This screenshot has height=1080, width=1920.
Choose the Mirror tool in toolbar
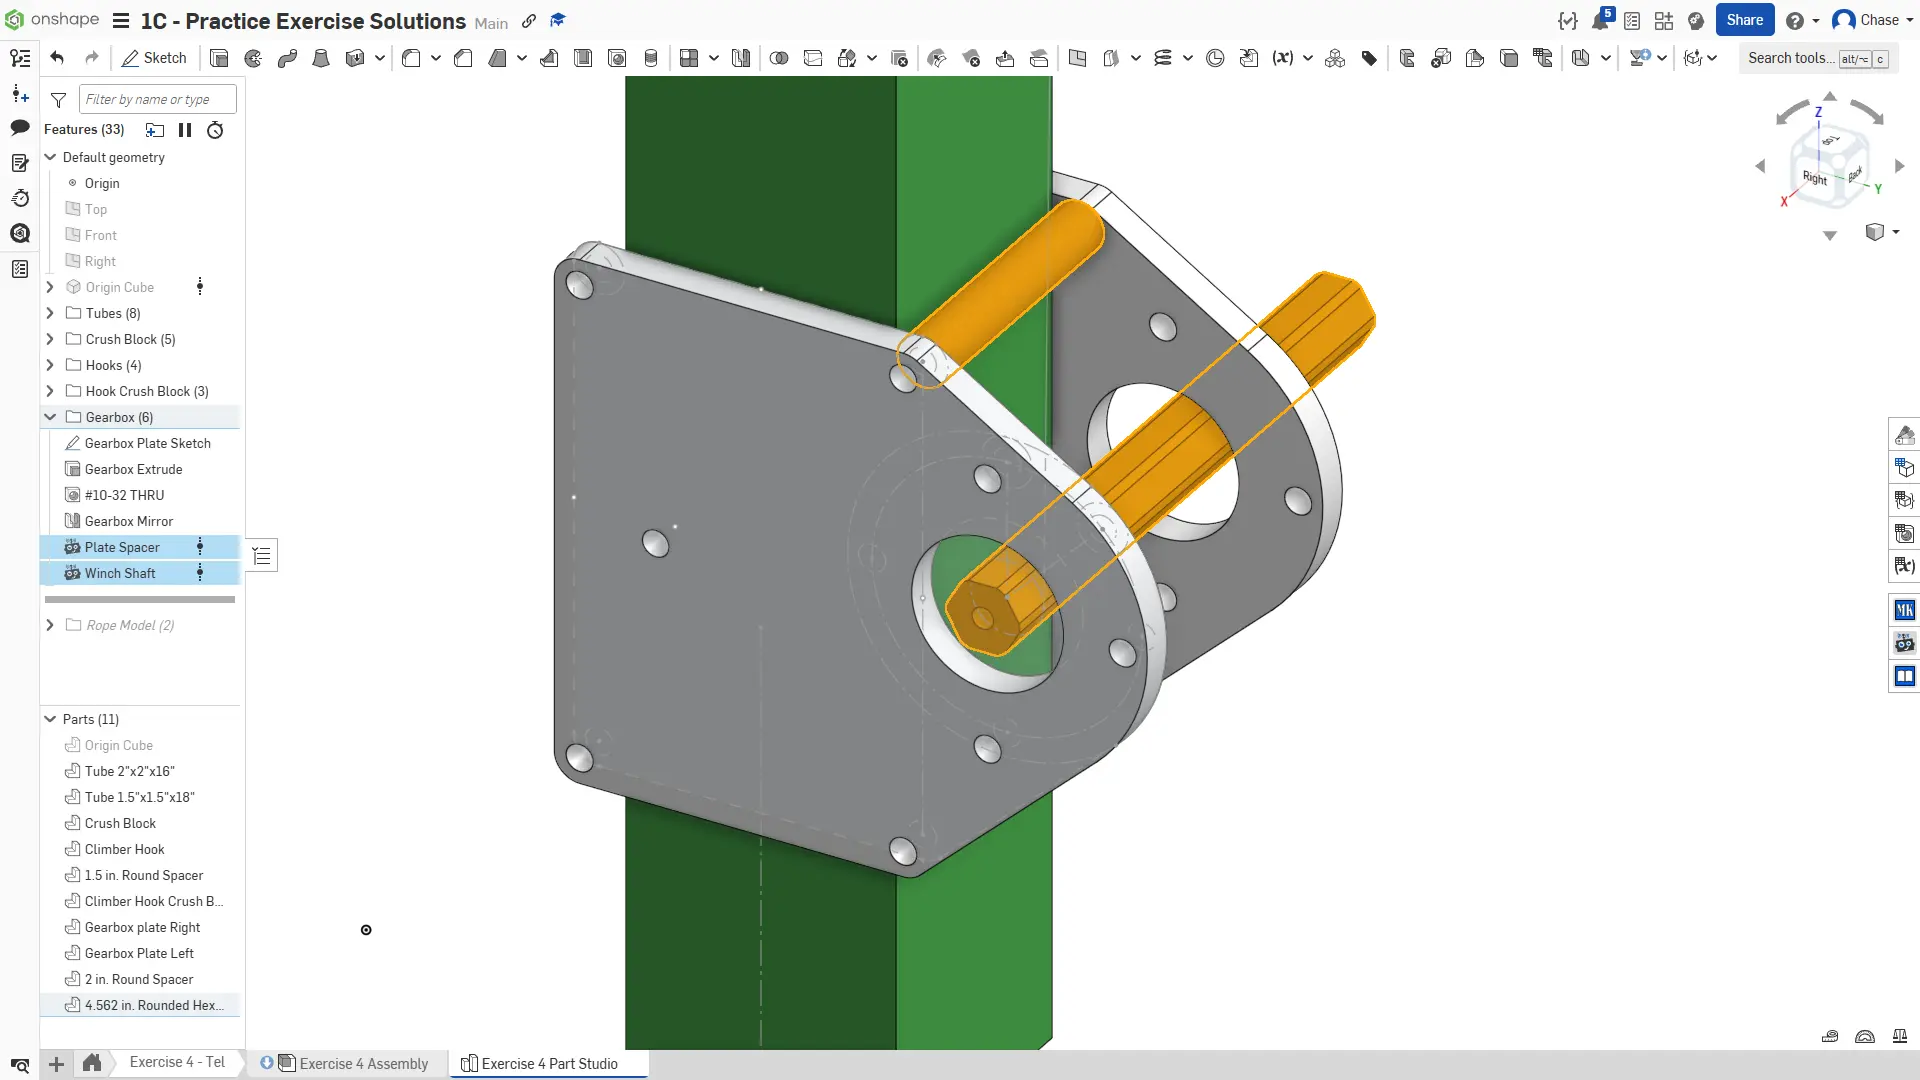click(741, 58)
